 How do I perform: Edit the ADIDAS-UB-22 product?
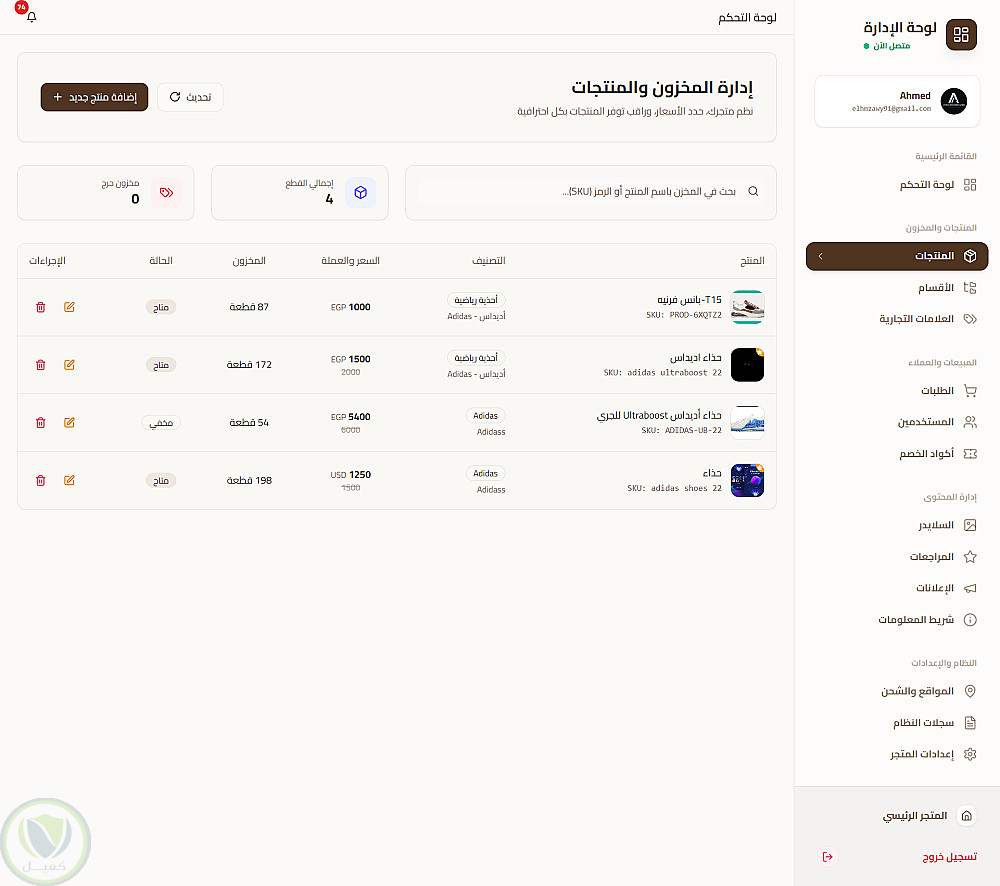click(x=70, y=422)
